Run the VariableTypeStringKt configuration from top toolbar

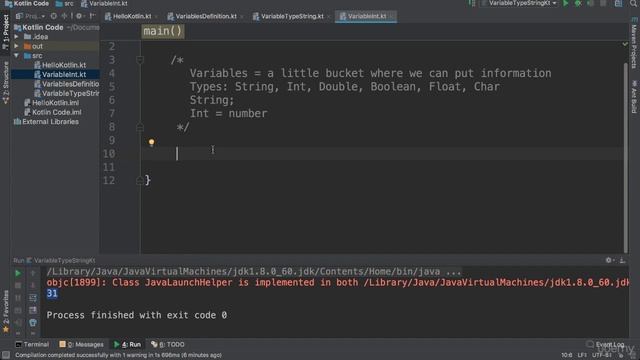(566, 3)
